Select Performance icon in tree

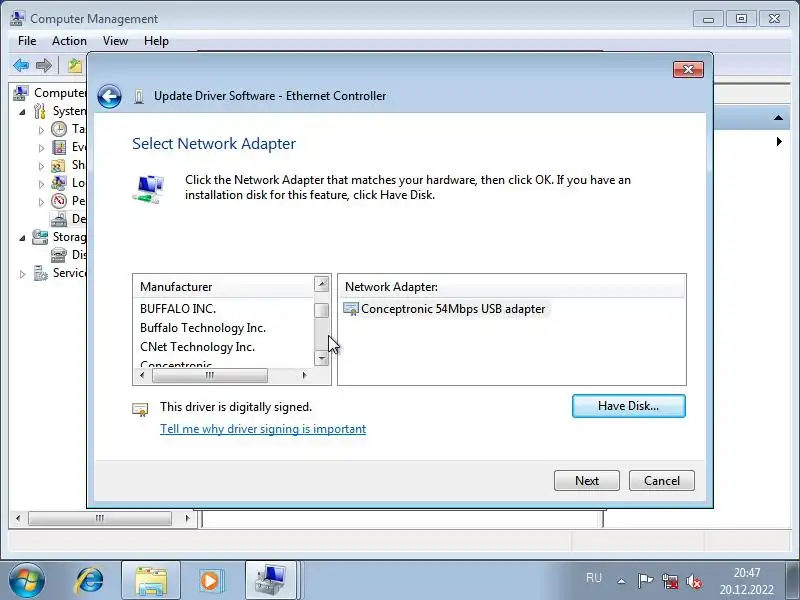pos(59,201)
